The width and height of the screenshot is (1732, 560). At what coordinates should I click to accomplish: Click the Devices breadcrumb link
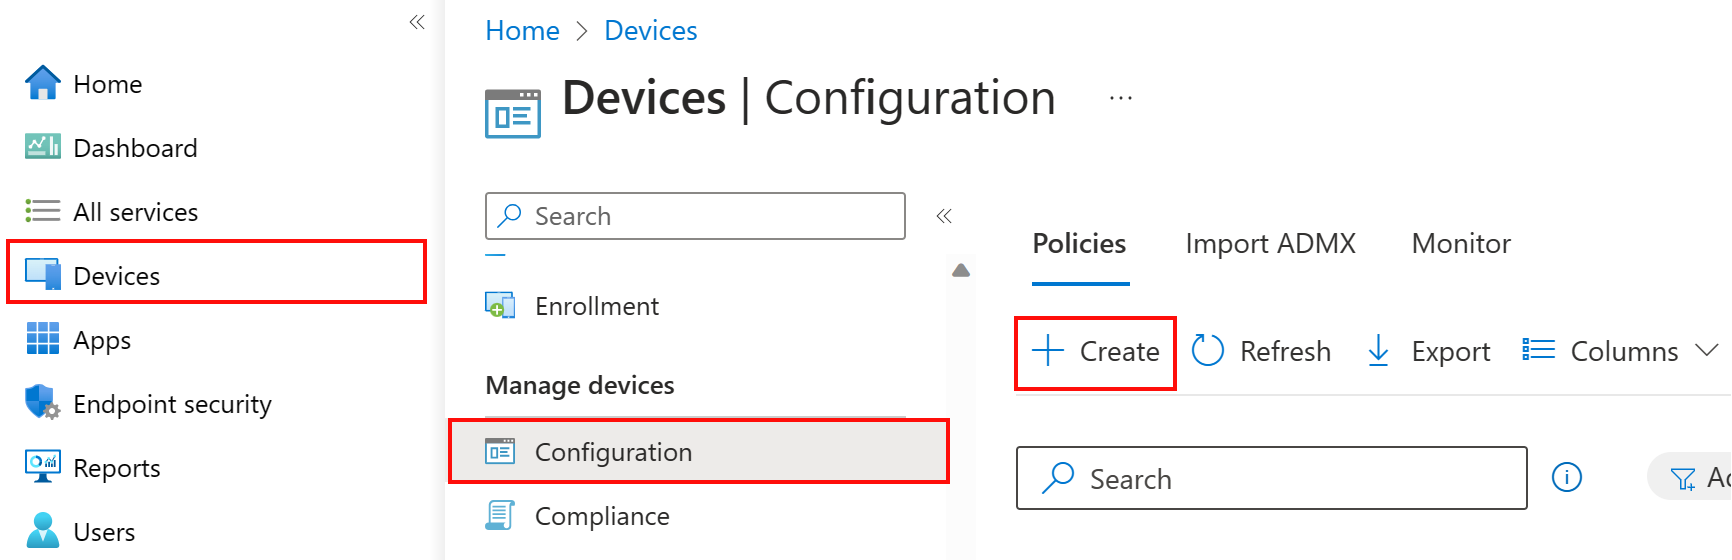point(650,31)
